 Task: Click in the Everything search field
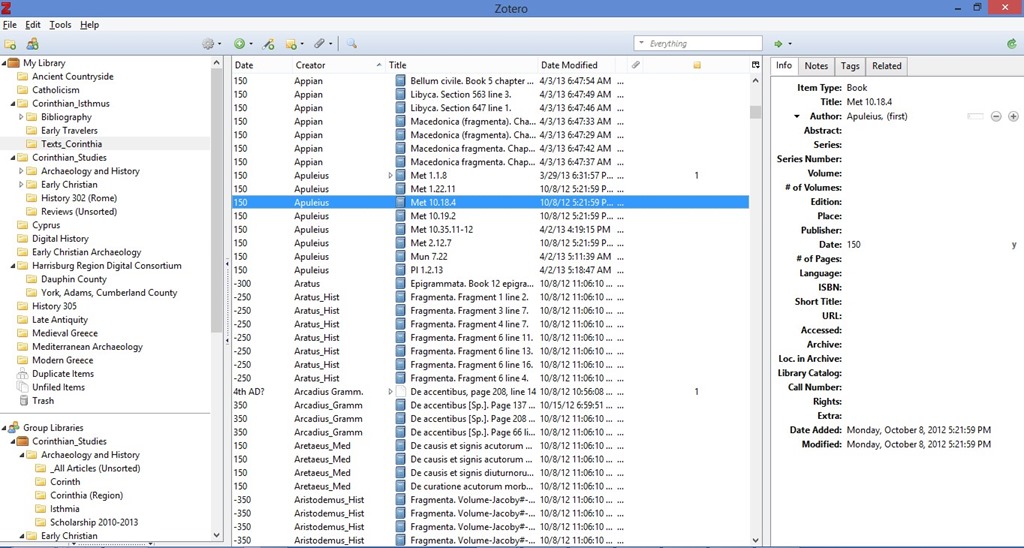click(x=700, y=44)
